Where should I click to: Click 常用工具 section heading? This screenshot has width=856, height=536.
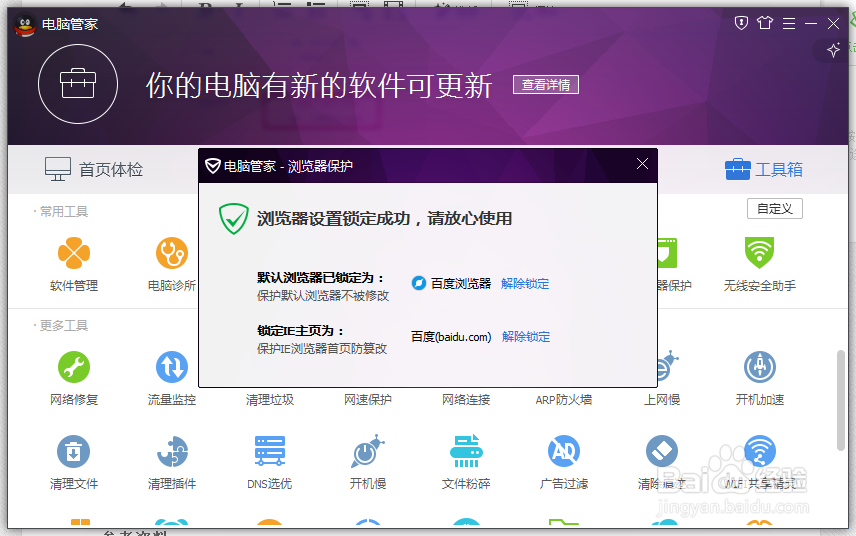click(x=64, y=211)
